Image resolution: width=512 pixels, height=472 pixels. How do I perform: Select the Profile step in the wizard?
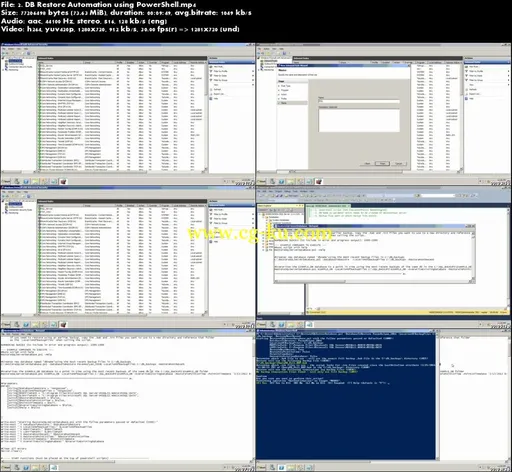(x=284, y=98)
